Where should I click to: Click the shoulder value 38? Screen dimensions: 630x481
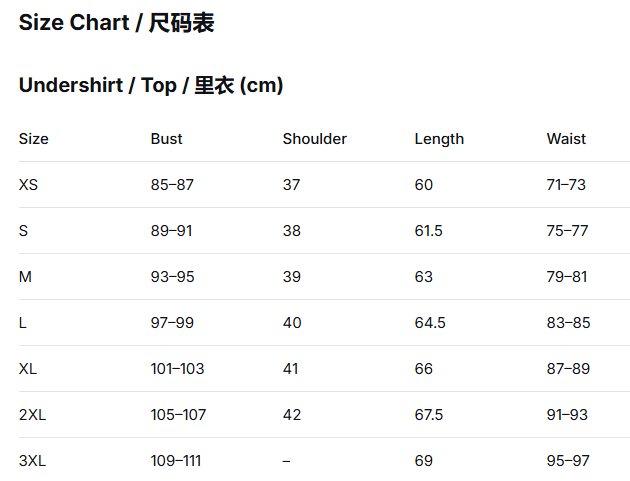(x=291, y=231)
